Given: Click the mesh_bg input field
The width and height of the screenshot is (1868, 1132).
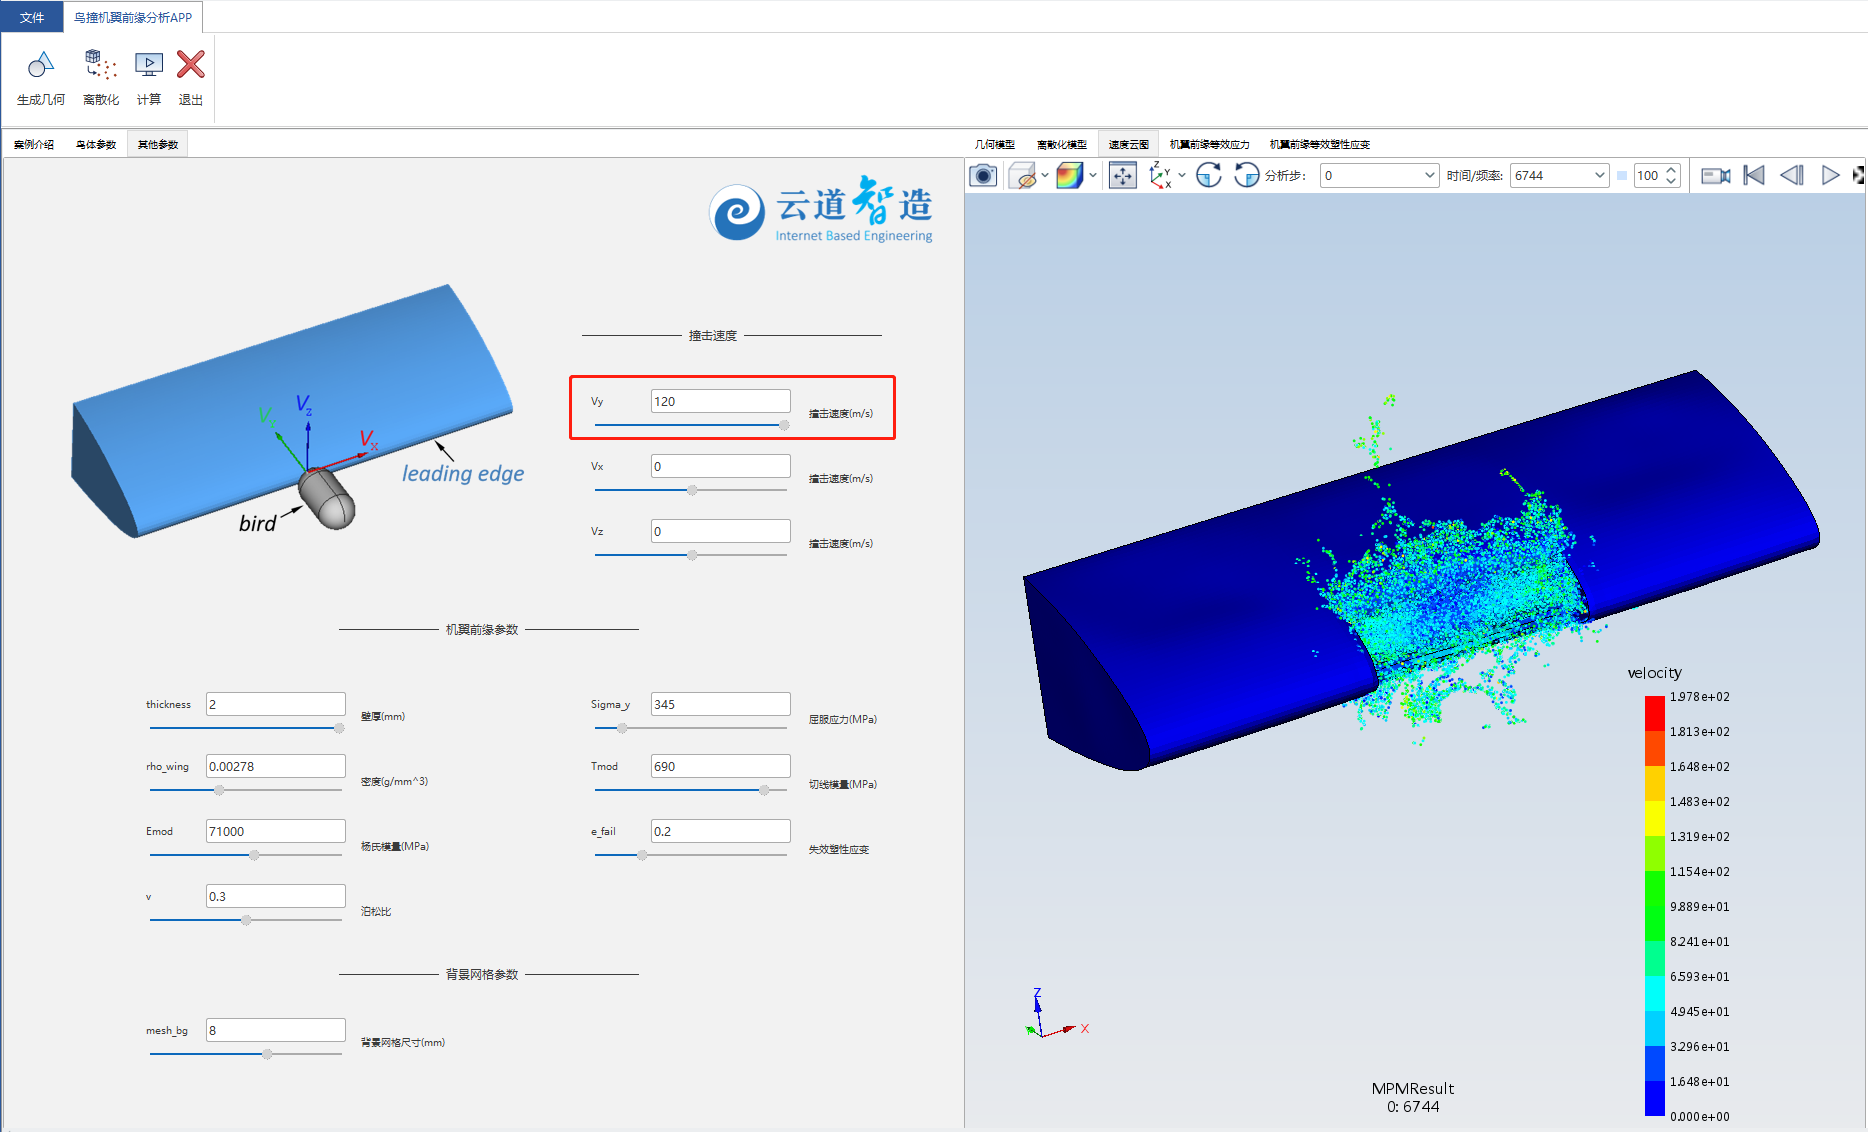Looking at the screenshot, I should click(x=276, y=1030).
